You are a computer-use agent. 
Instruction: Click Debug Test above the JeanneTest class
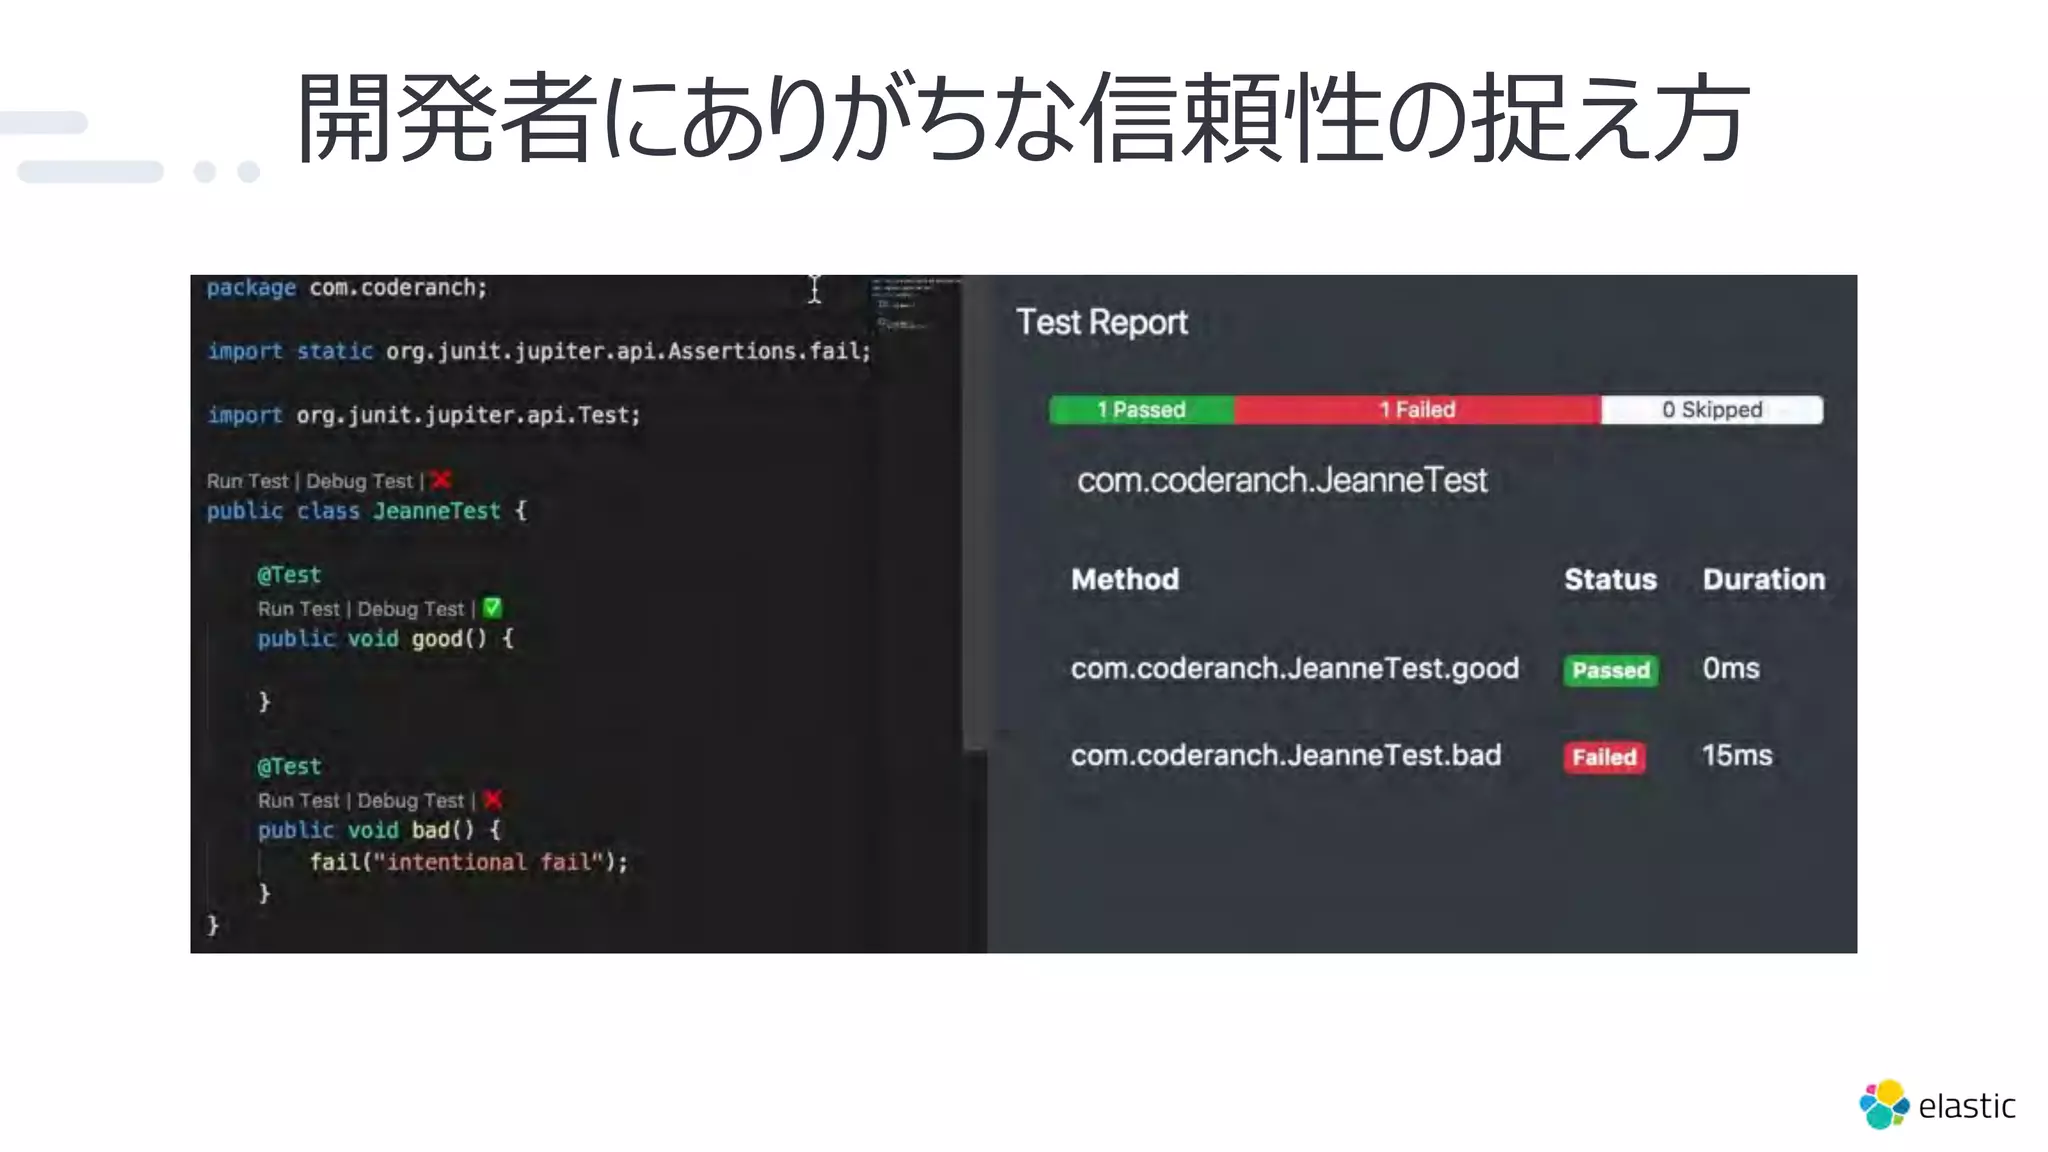click(359, 481)
